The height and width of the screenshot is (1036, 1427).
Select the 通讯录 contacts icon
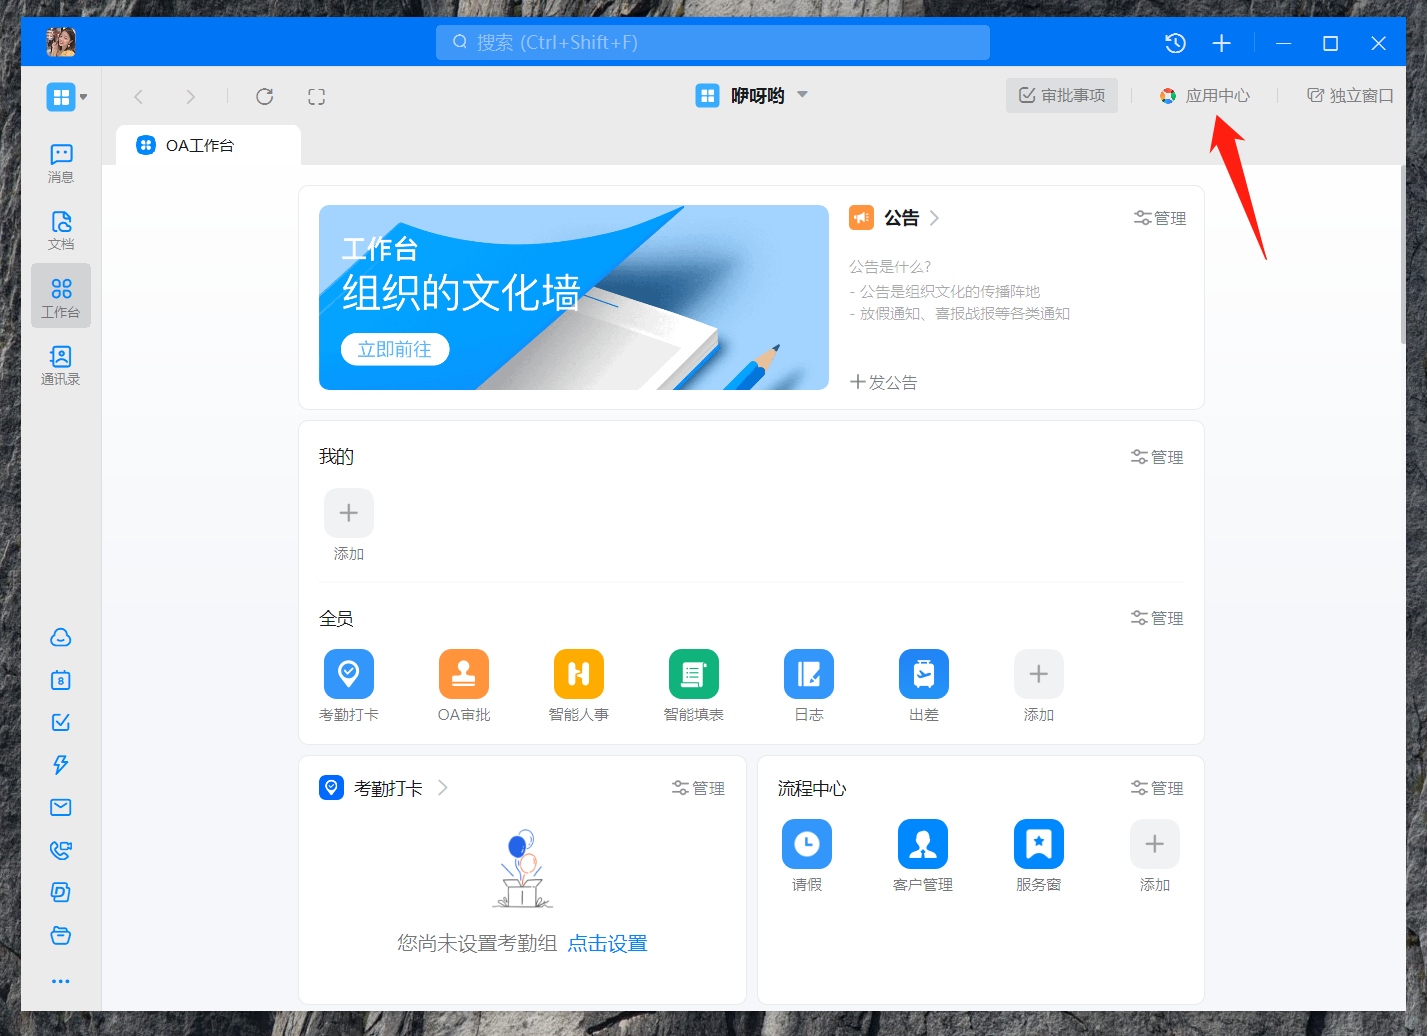point(61,365)
